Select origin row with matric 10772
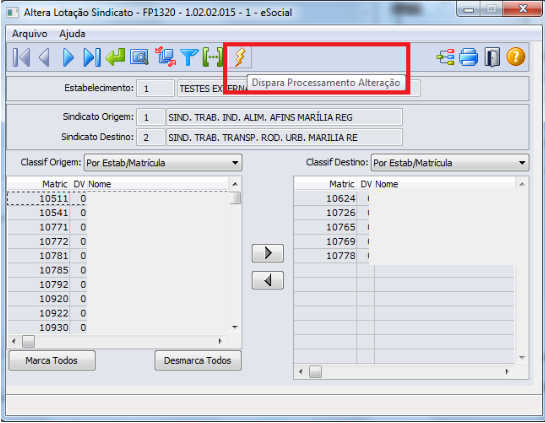545x423 pixels. (118, 241)
